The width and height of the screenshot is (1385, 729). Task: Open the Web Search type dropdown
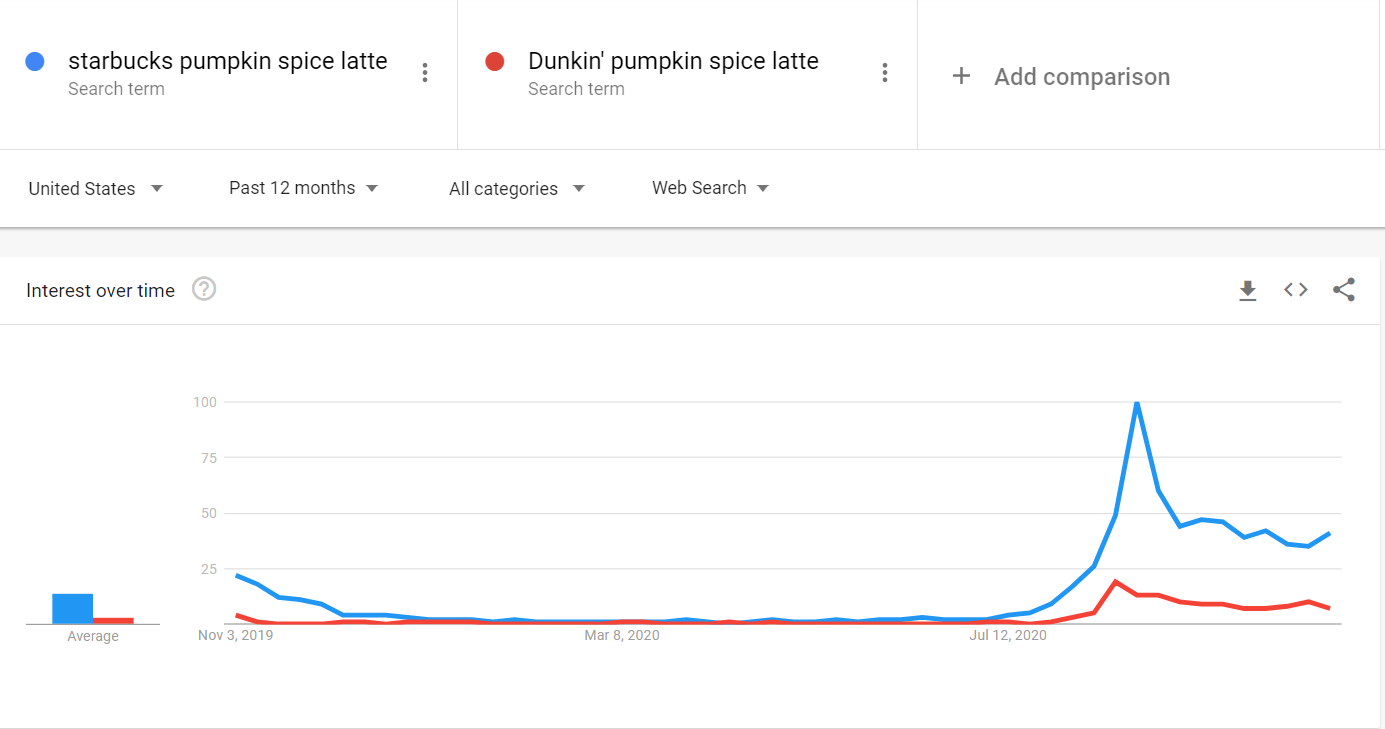(x=711, y=188)
